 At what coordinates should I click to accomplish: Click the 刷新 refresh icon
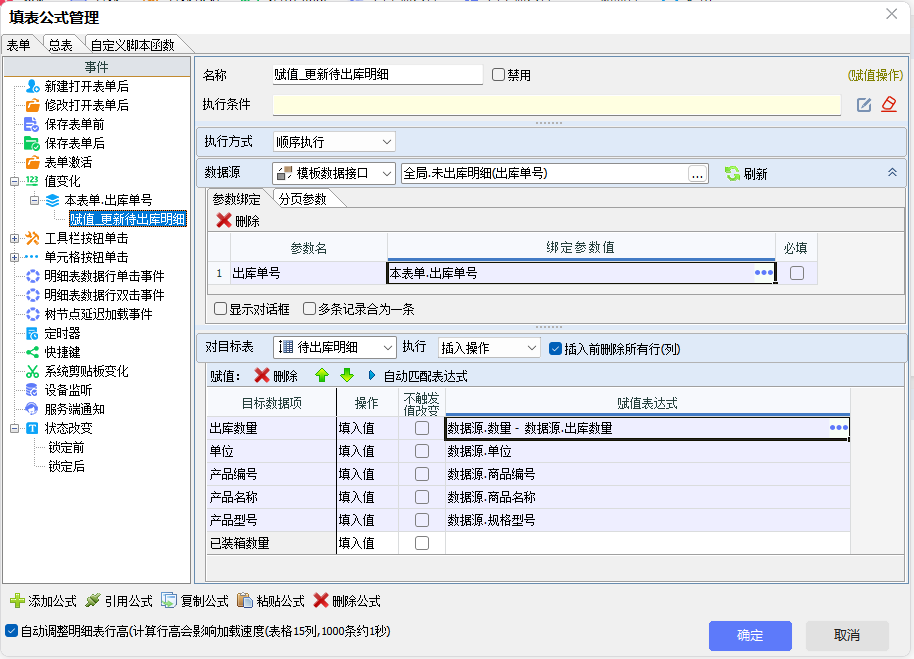(732, 174)
